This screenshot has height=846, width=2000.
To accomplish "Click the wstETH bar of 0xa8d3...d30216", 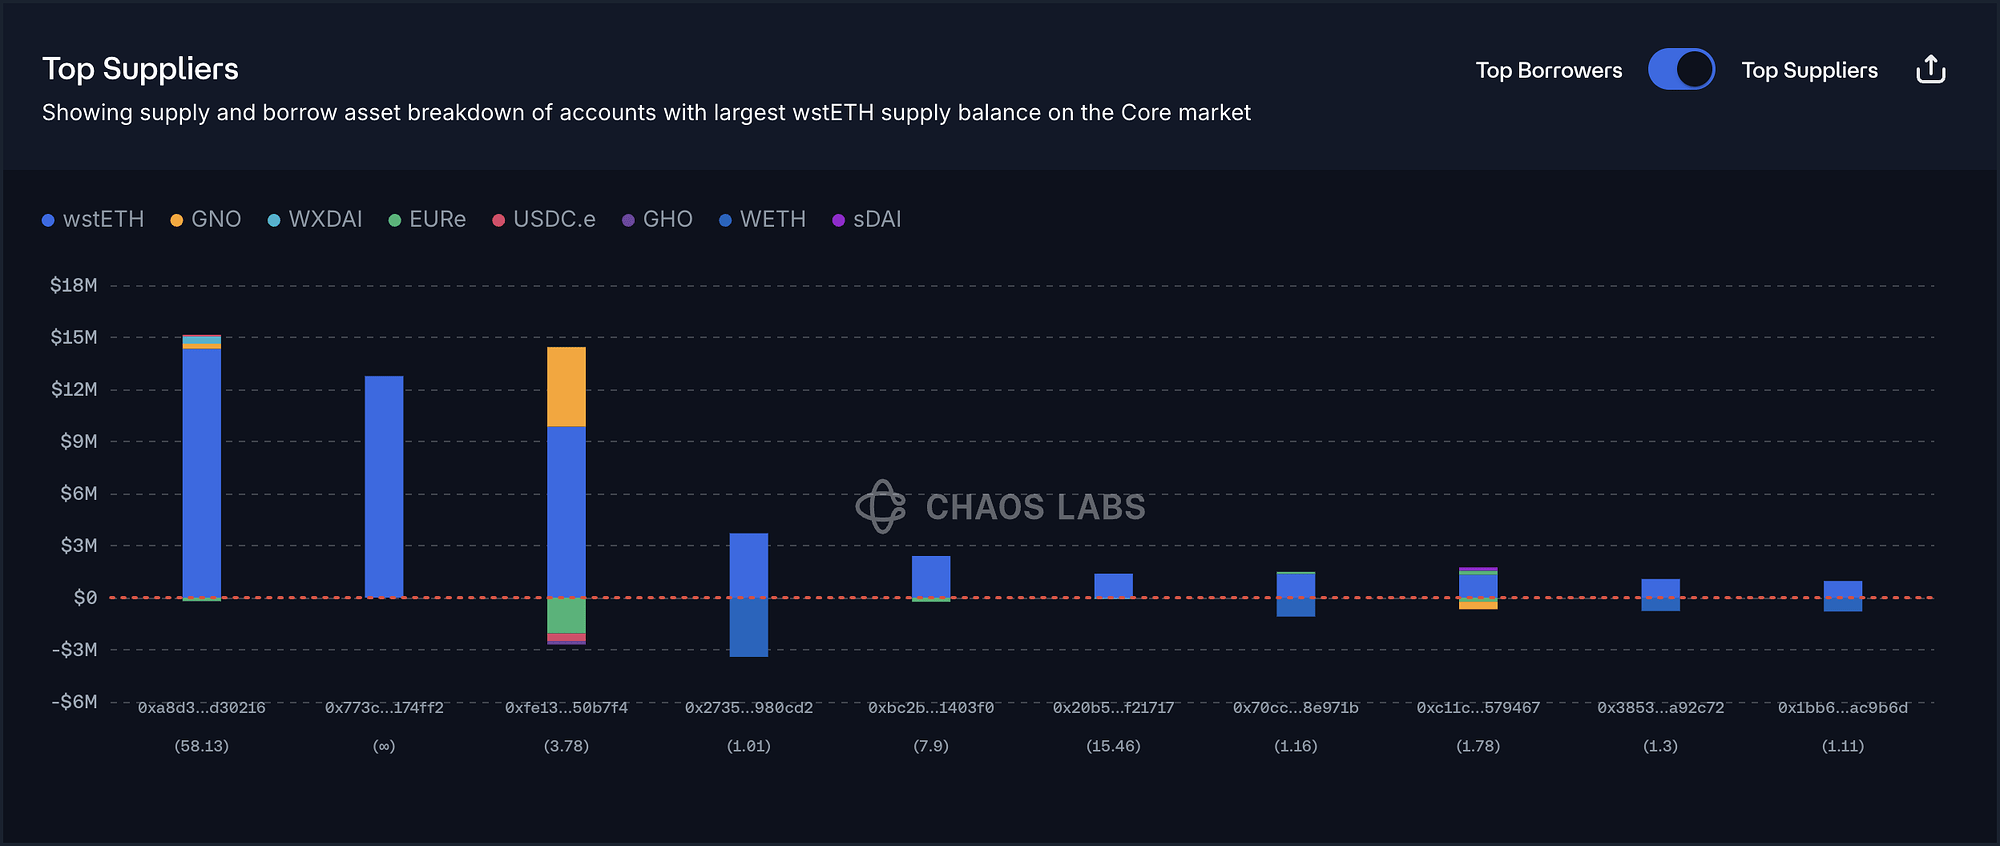I will (202, 470).
